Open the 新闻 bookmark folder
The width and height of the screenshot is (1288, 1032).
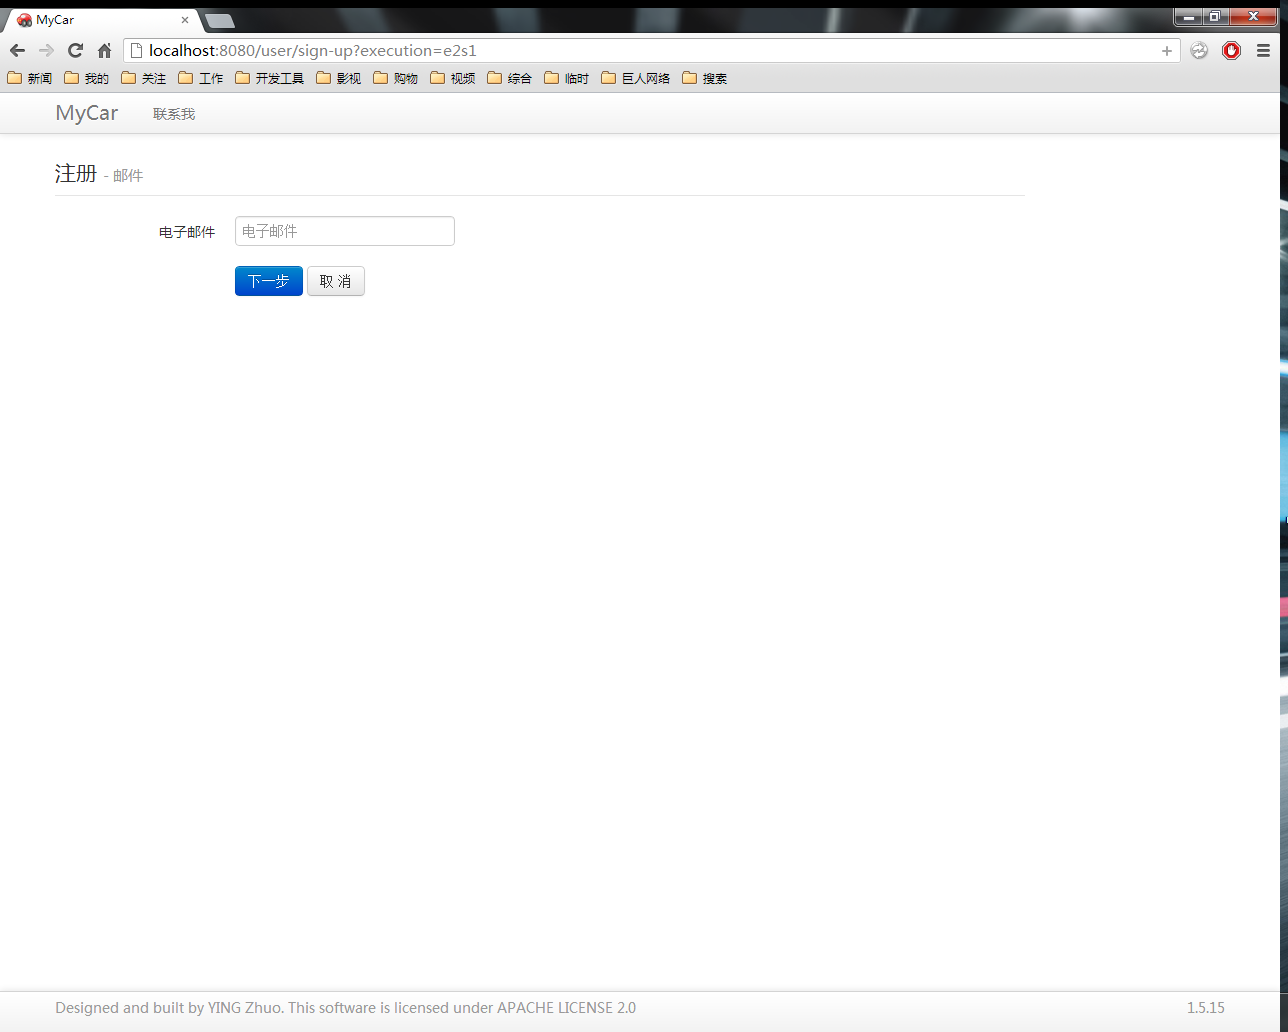pos(29,78)
